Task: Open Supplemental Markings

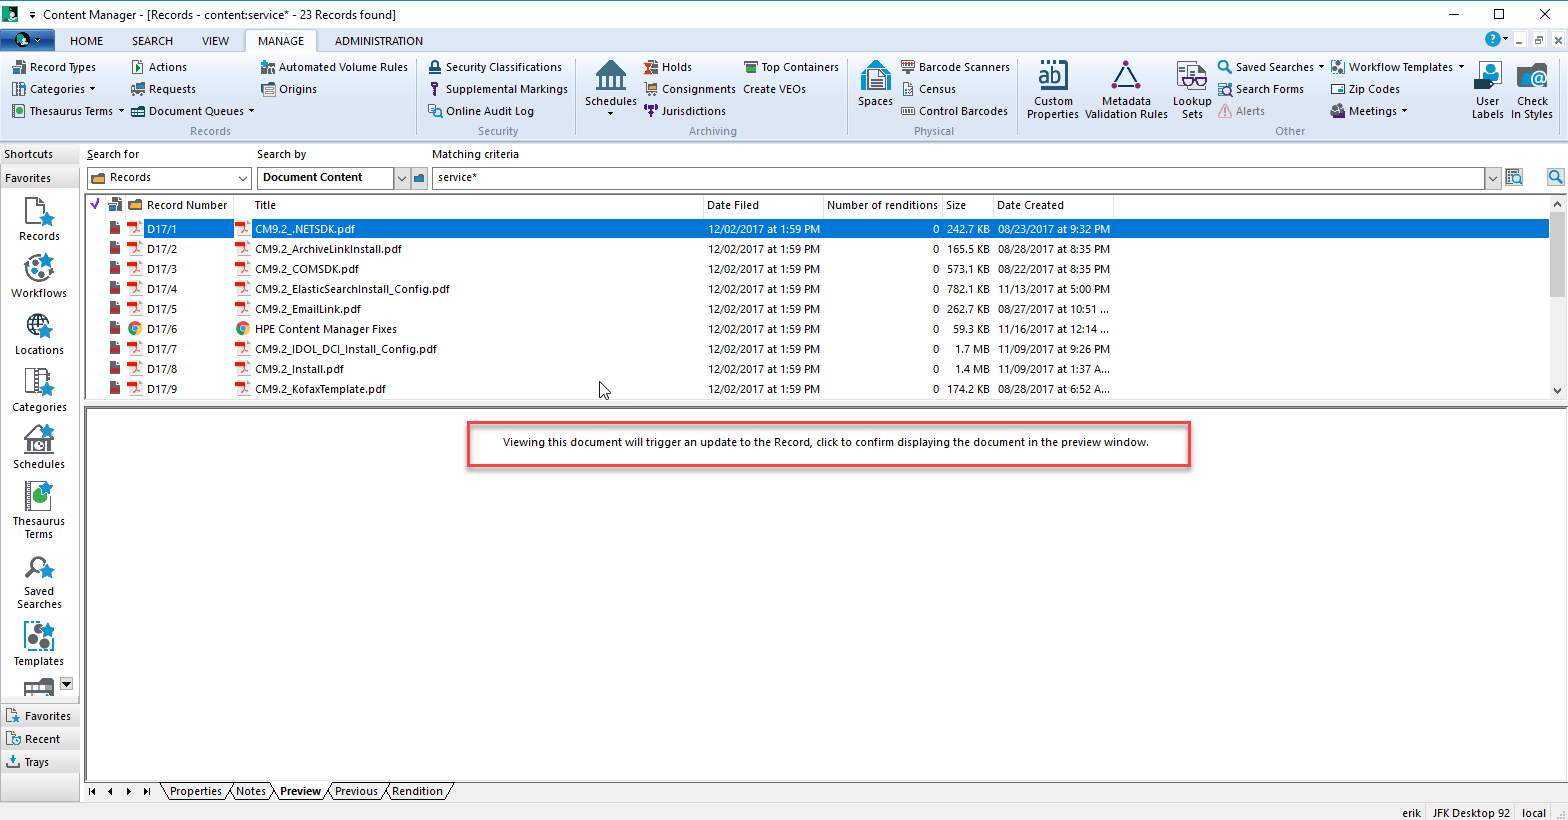Action: 498,89
